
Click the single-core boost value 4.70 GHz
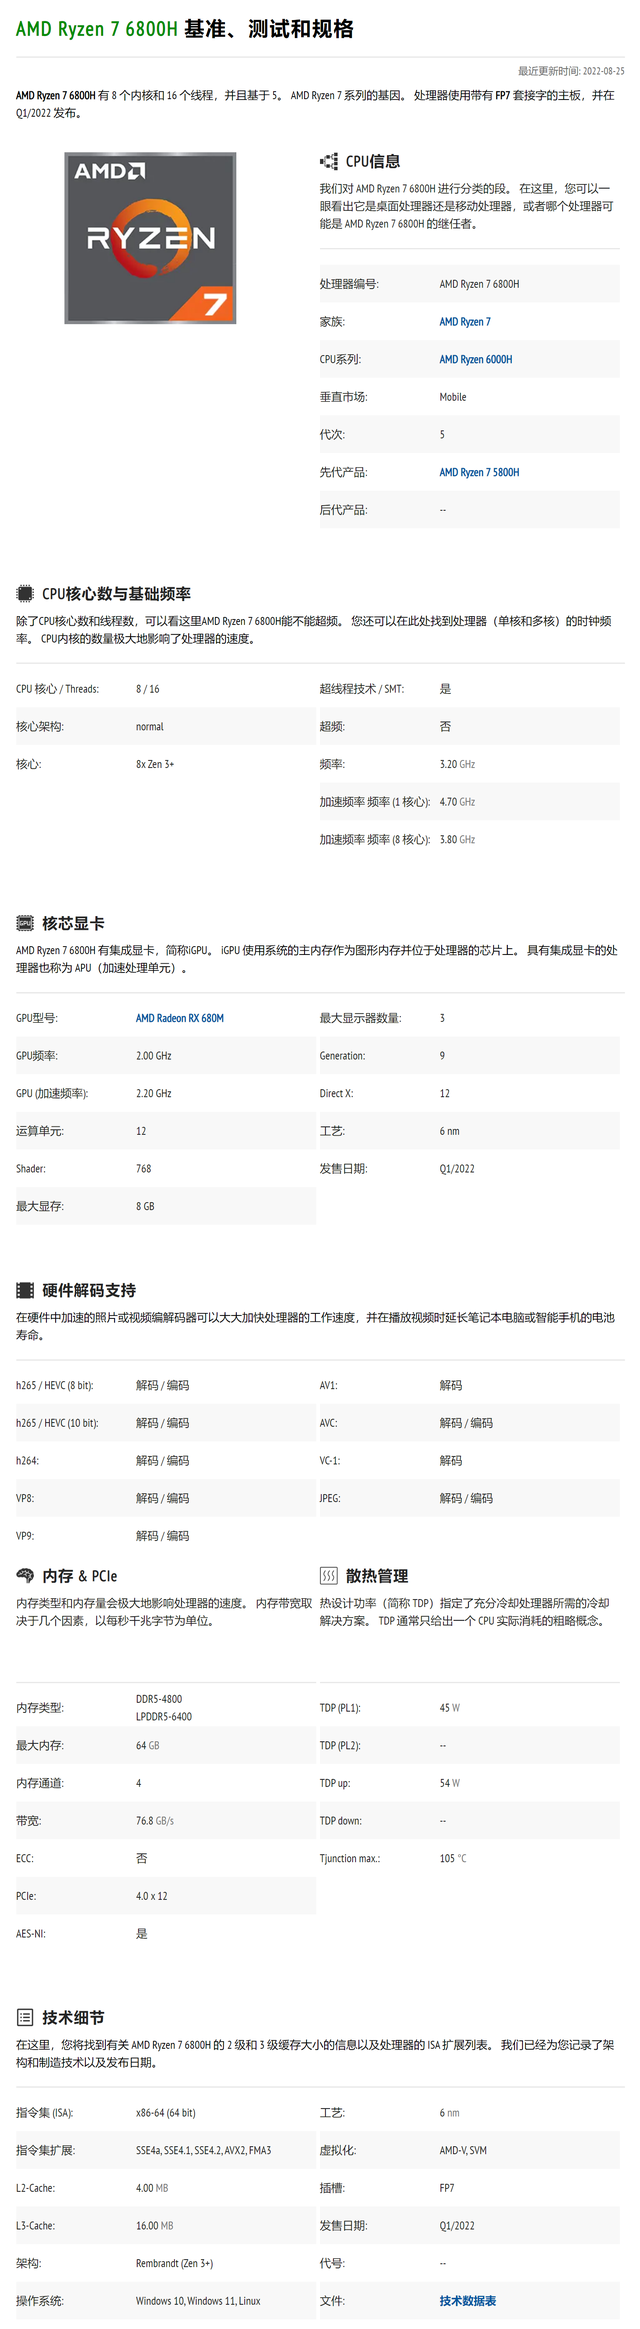tap(457, 802)
